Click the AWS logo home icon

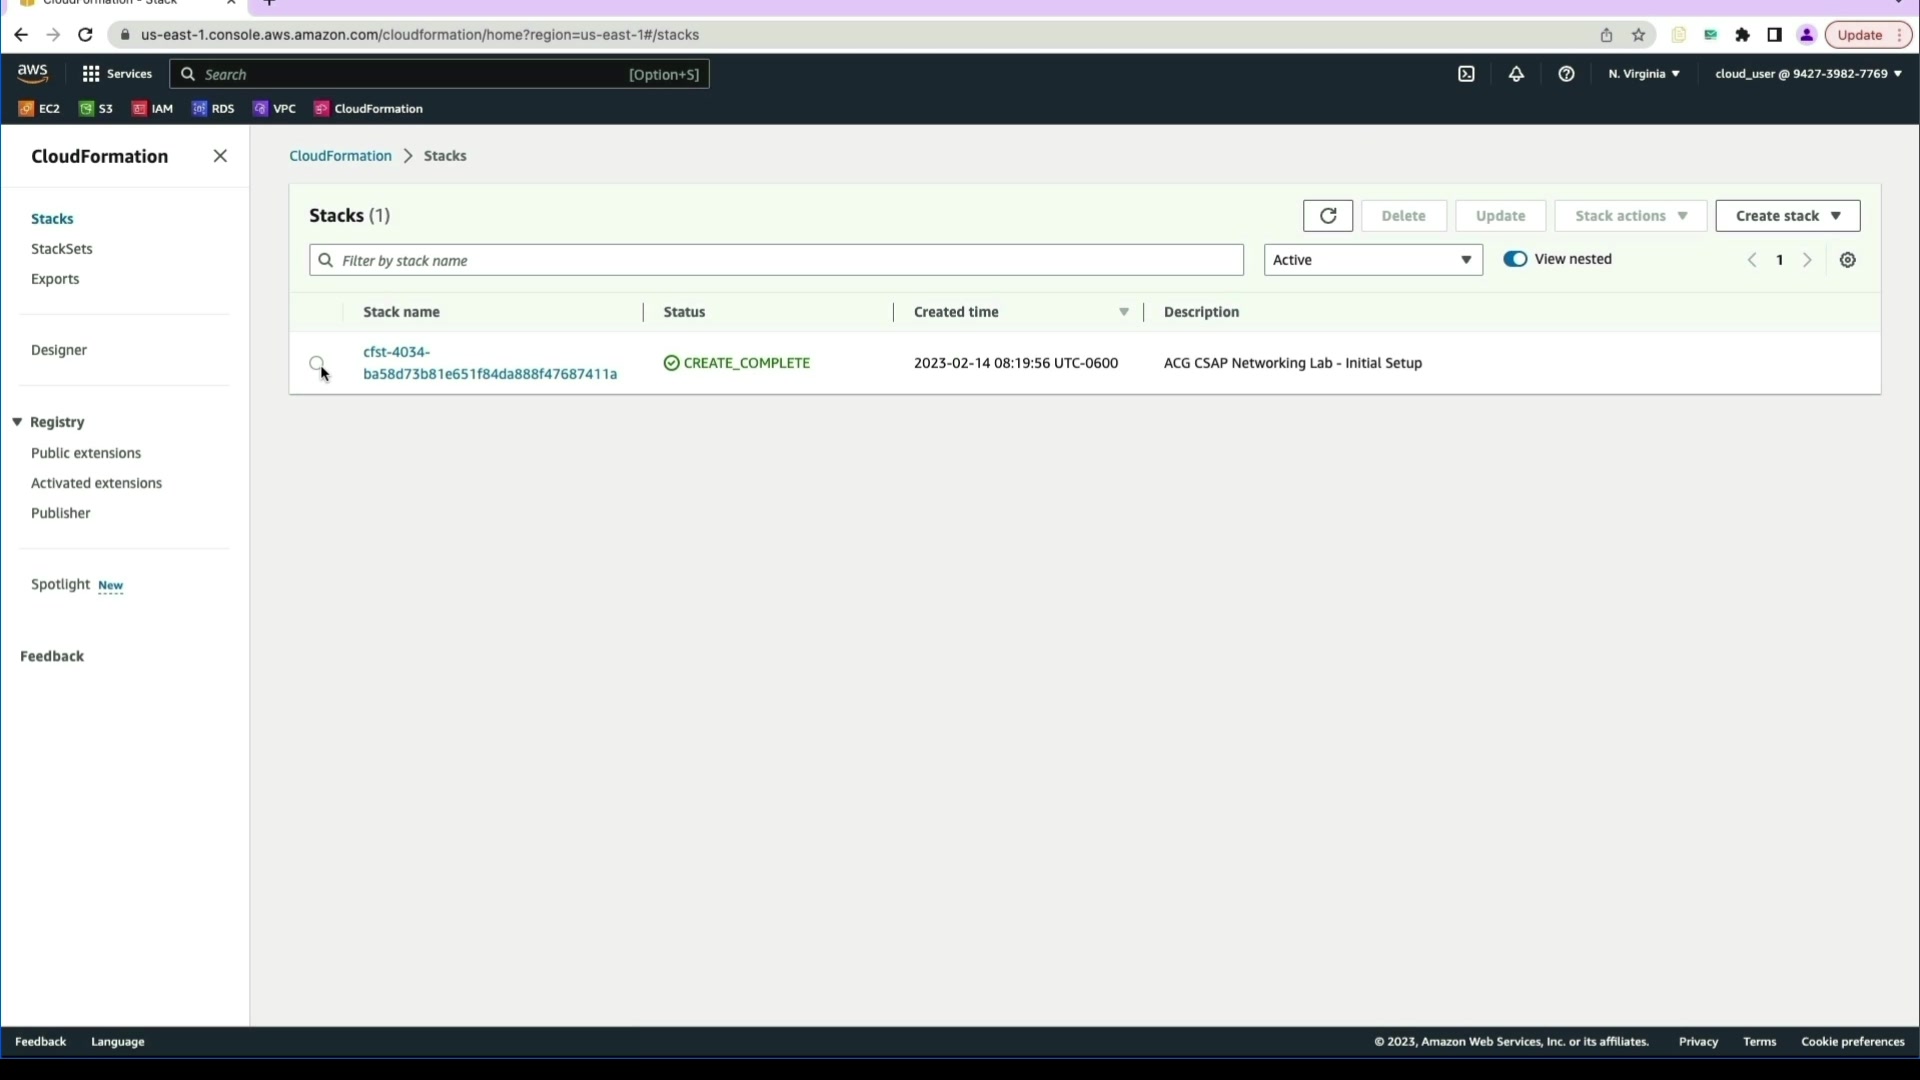click(x=32, y=73)
